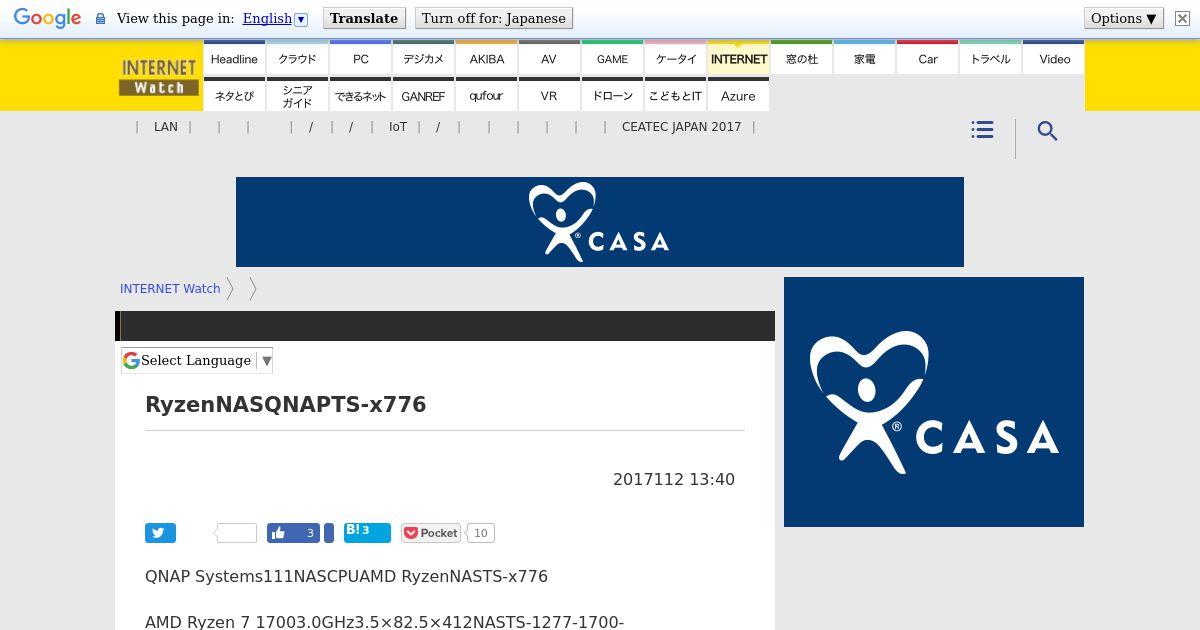The width and height of the screenshot is (1200, 630).
Task: Save article with Pocket button
Action: click(431, 533)
